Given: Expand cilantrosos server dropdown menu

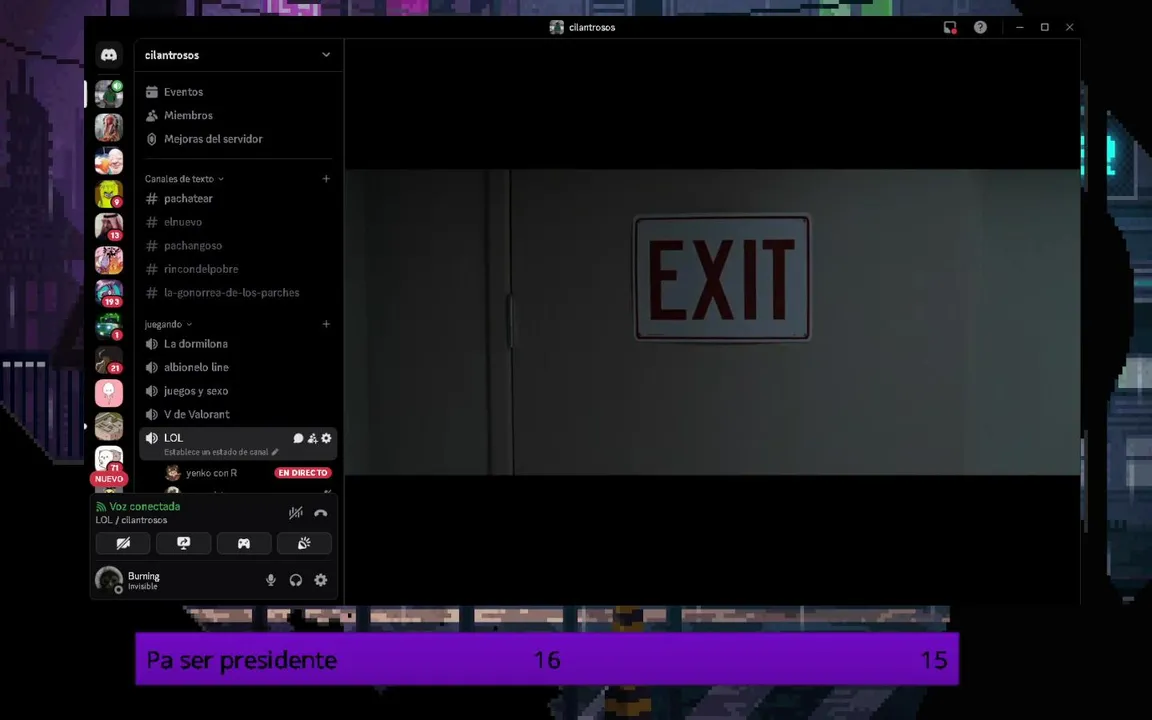Looking at the screenshot, I should pos(325,55).
